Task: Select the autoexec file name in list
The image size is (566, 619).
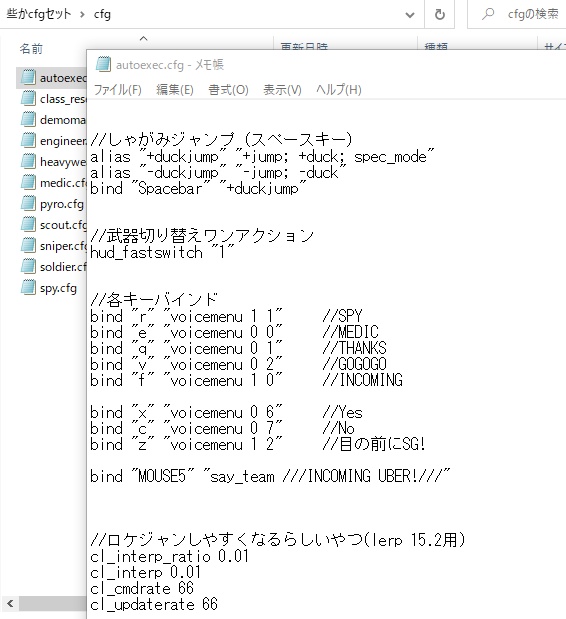Action: coord(63,78)
